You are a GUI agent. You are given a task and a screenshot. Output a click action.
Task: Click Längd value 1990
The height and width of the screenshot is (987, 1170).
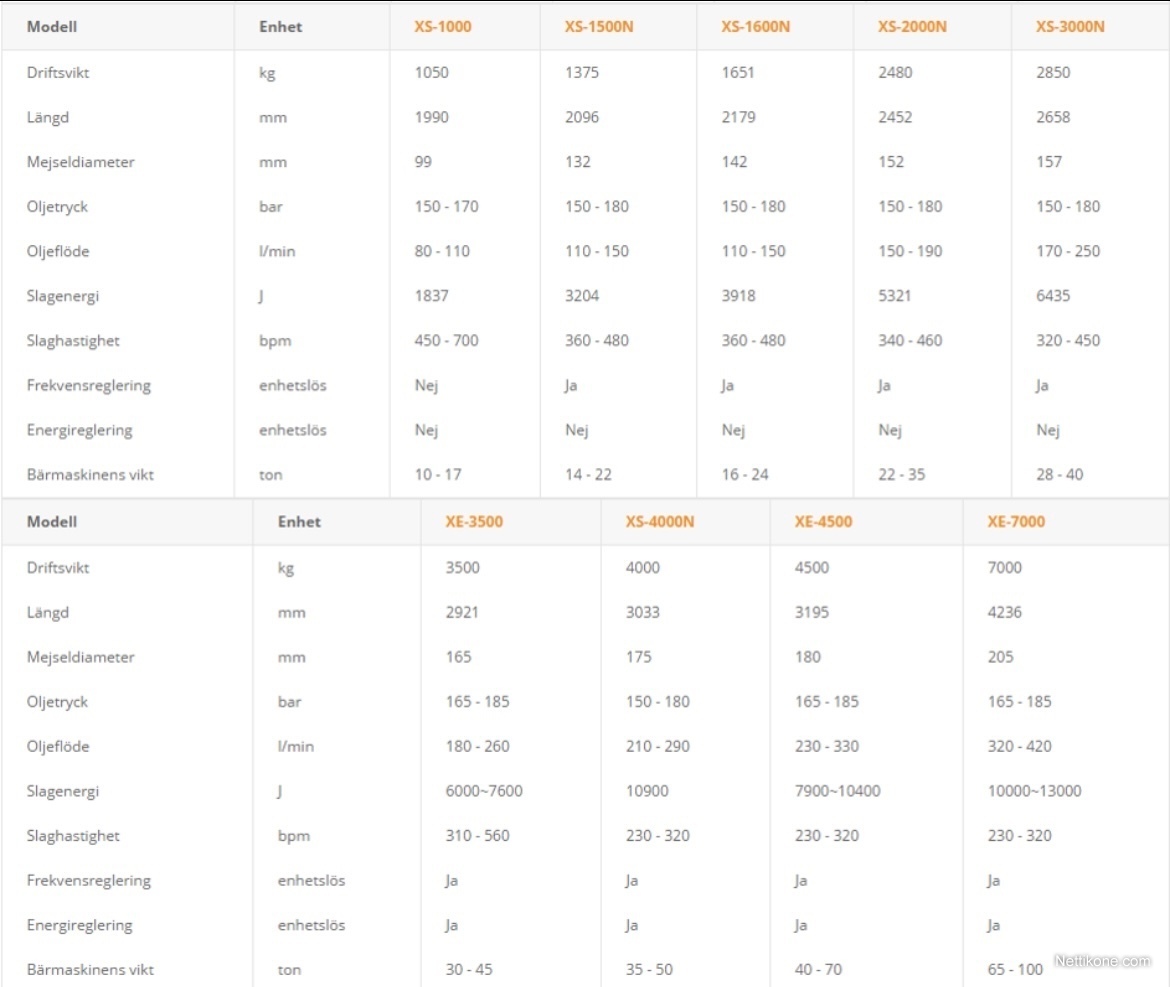[431, 117]
